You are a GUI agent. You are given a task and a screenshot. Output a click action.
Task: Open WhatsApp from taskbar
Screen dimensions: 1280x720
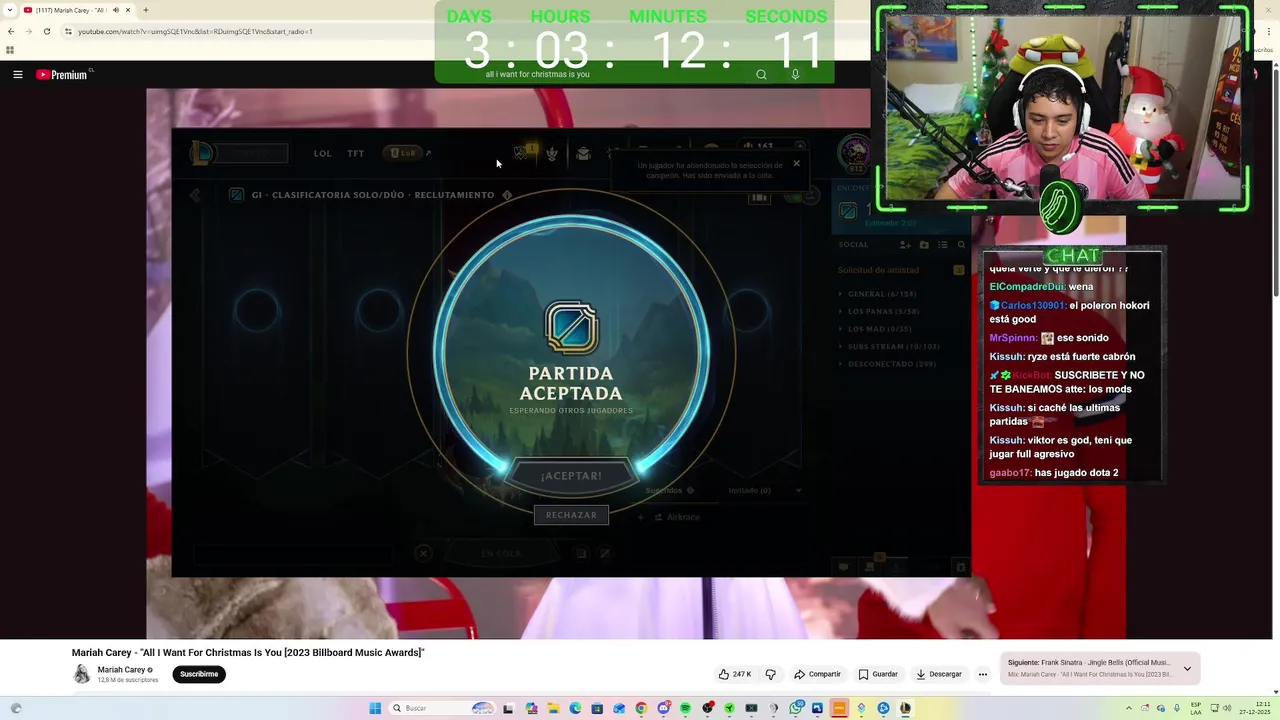pos(795,708)
